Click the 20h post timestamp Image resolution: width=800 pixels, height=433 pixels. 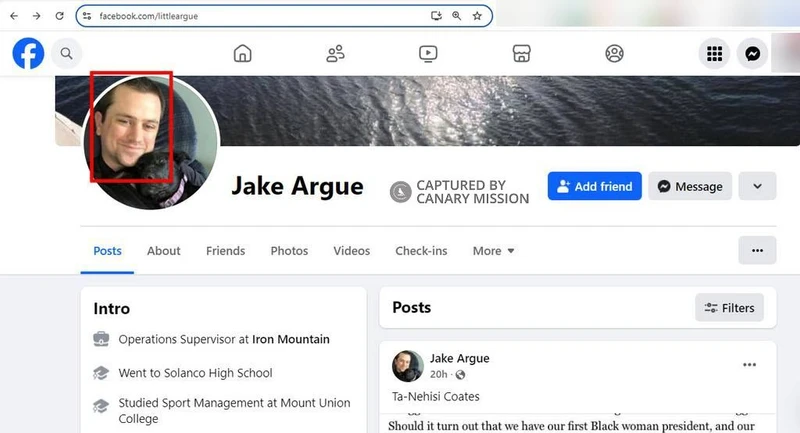(438, 374)
